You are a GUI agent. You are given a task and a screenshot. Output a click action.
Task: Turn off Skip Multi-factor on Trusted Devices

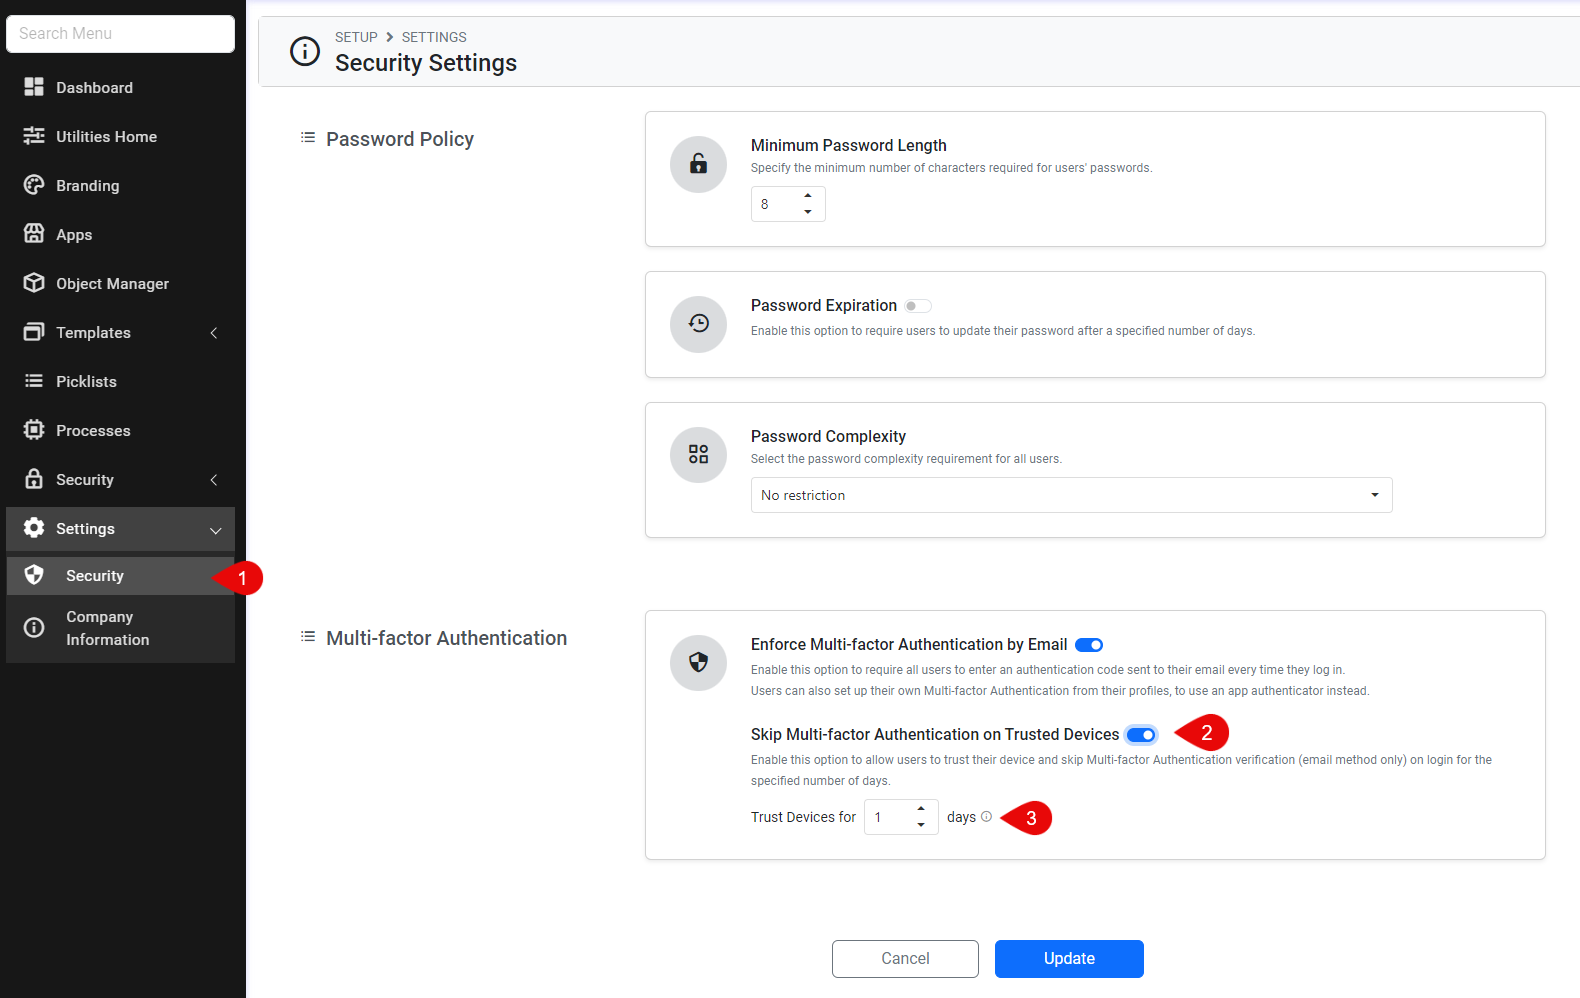coord(1141,735)
